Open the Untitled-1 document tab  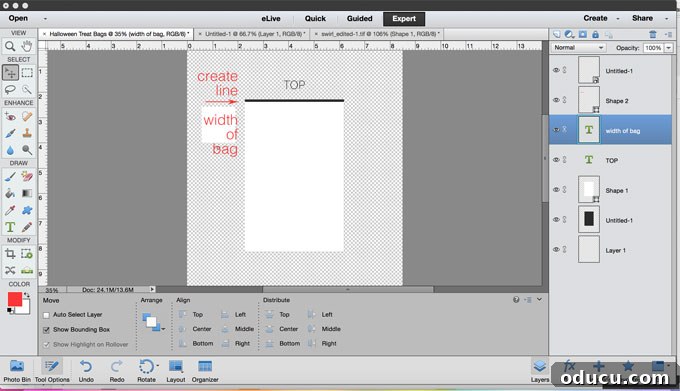[252, 34]
